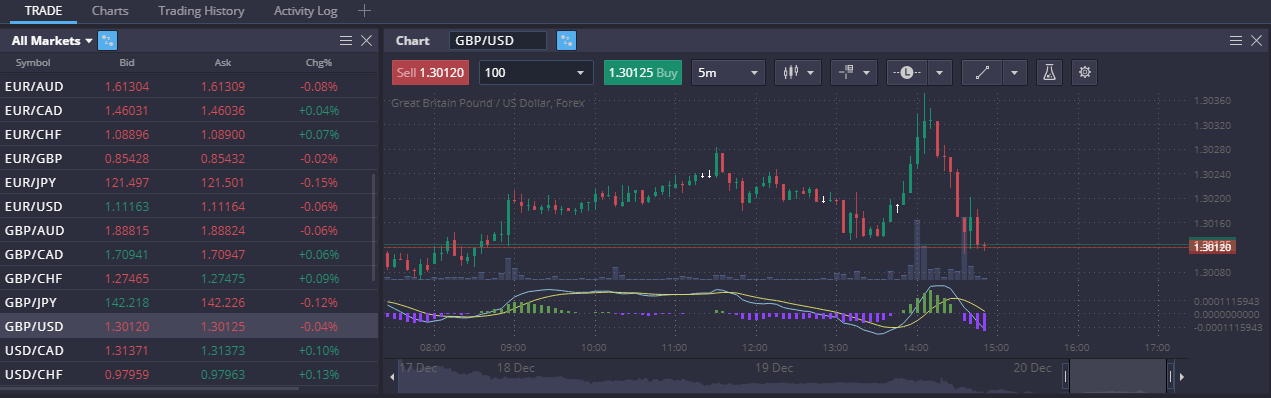Click EUR/USD bid price 1.11163
The height and width of the screenshot is (398, 1271).
tap(127, 206)
